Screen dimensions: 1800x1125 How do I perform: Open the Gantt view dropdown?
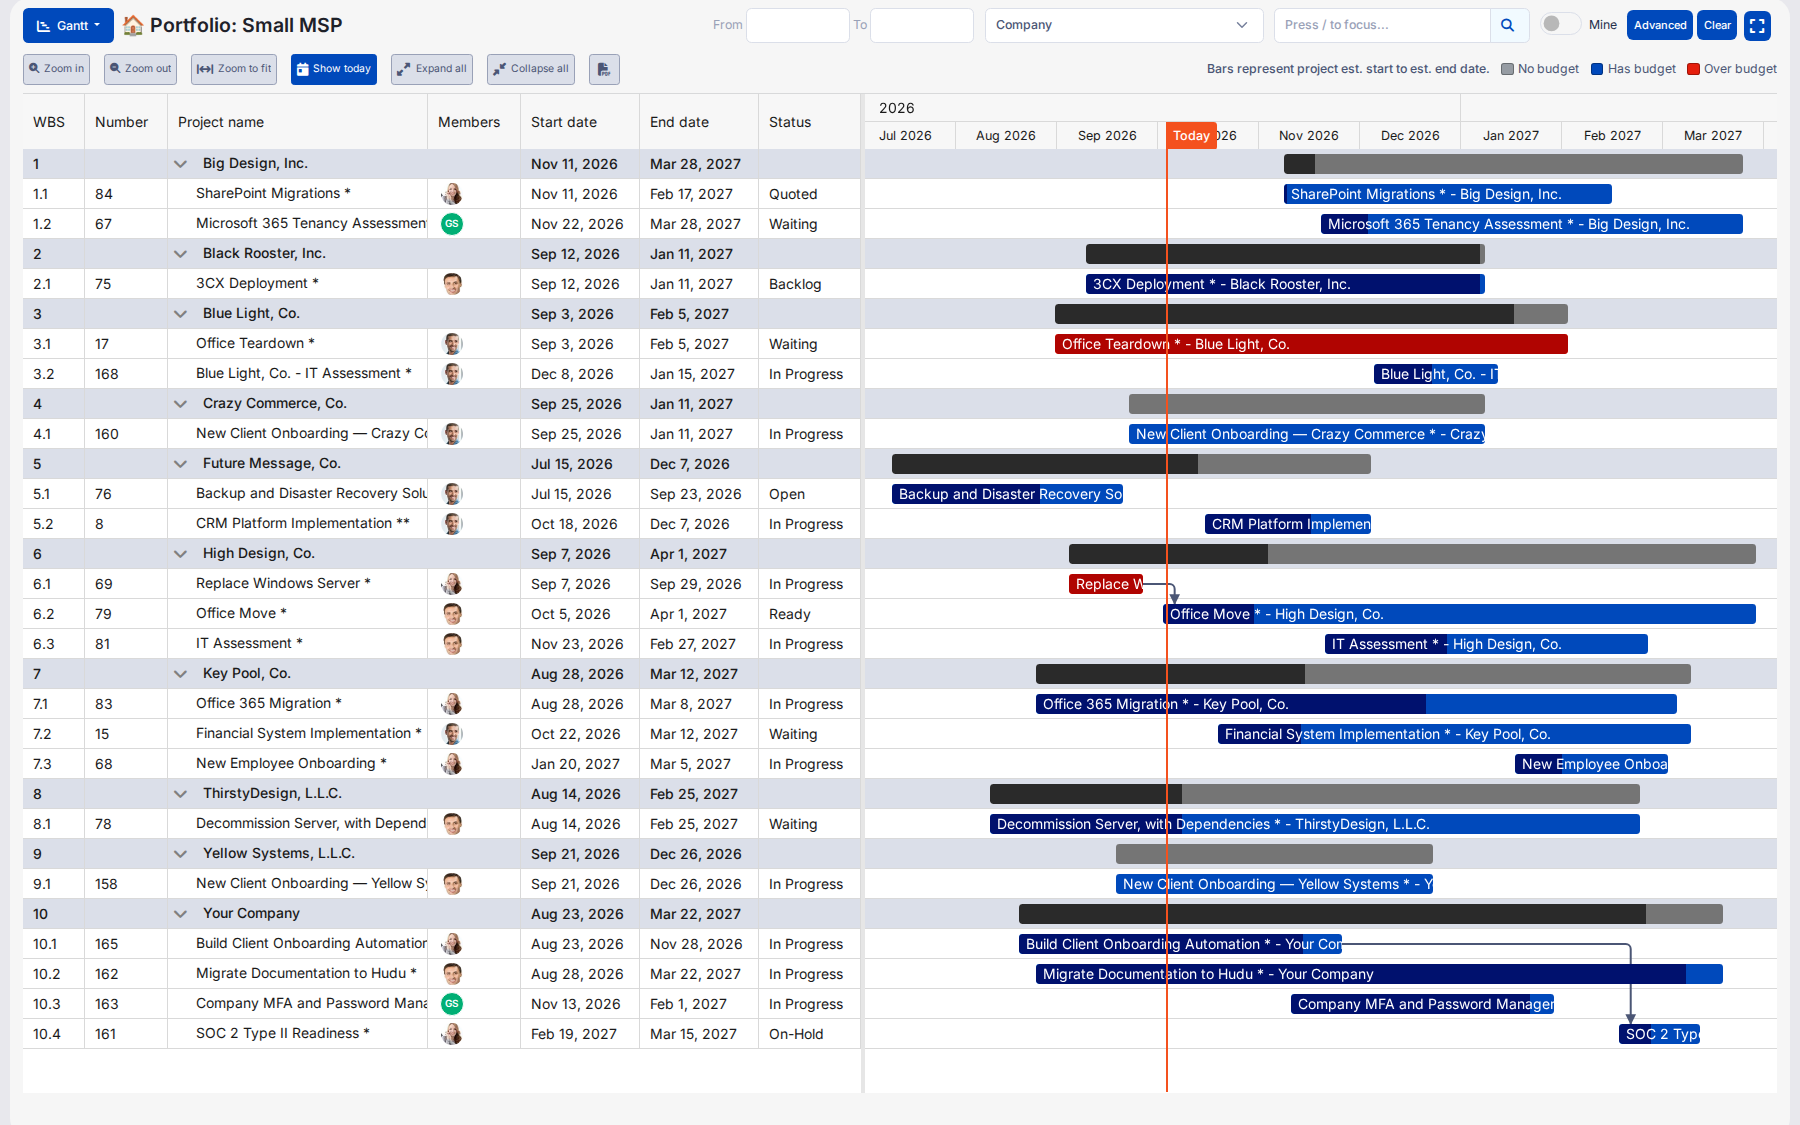coord(68,26)
